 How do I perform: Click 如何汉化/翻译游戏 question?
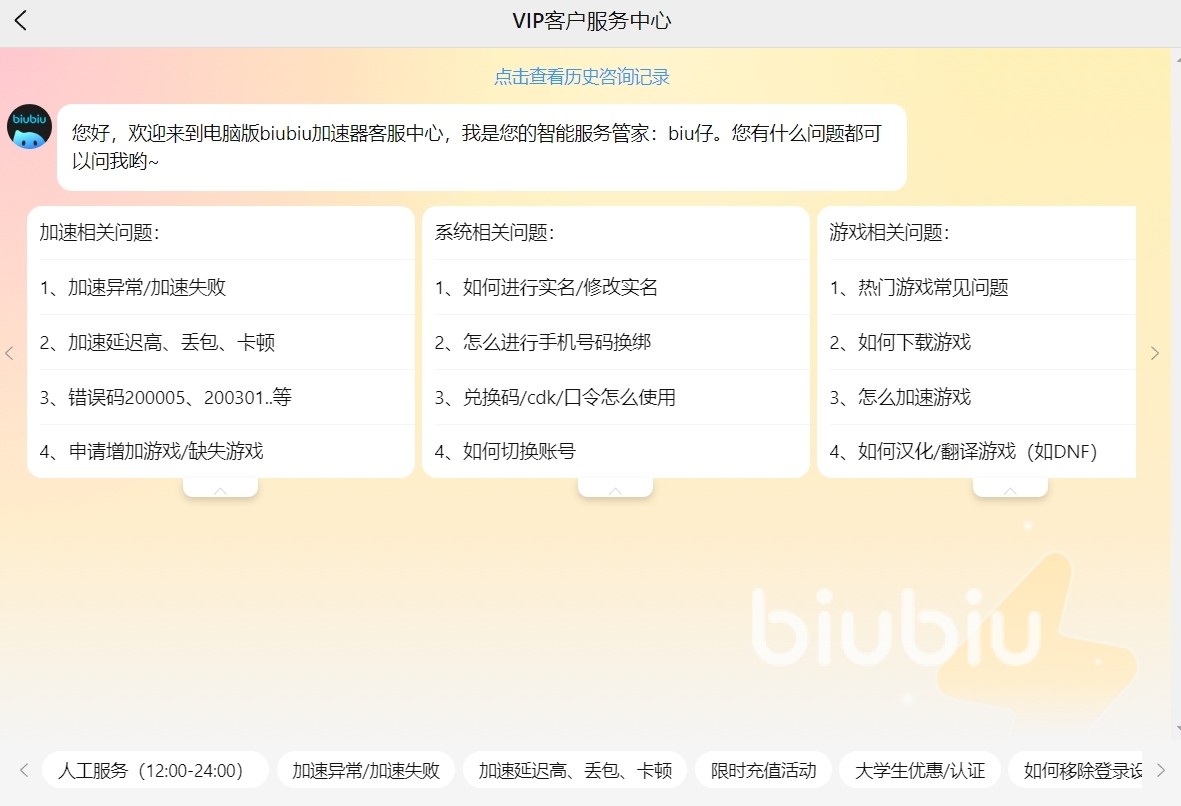(963, 451)
